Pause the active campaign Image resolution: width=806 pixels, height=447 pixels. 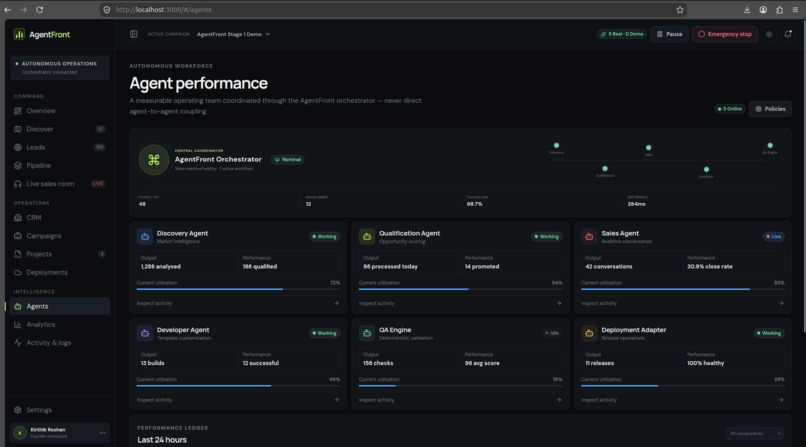tap(669, 34)
